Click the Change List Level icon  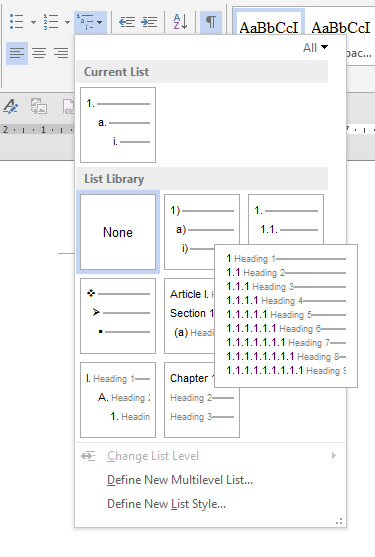(88, 456)
